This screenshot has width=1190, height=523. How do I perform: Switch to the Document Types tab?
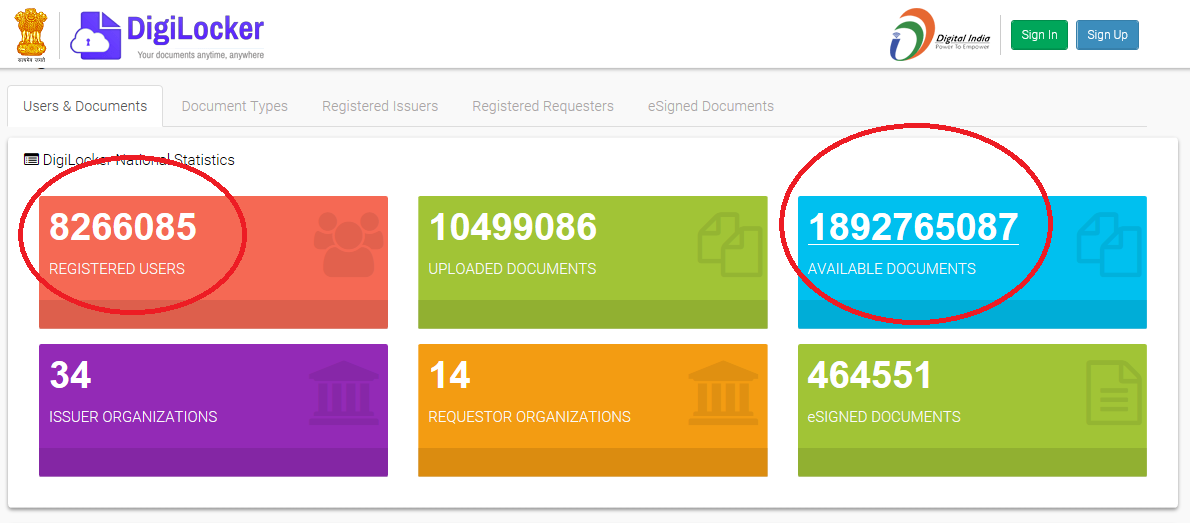point(235,106)
